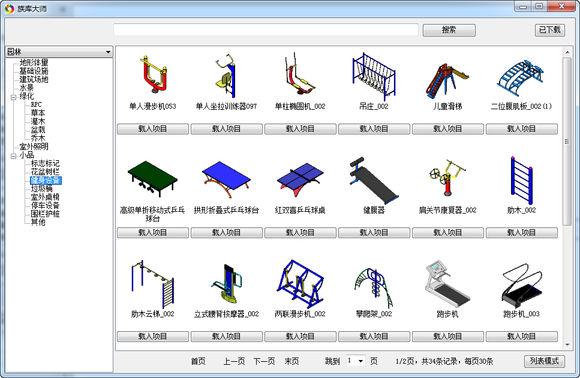
Task: Load 红双喜乒乓球桌 into project
Action: [x=300, y=233]
